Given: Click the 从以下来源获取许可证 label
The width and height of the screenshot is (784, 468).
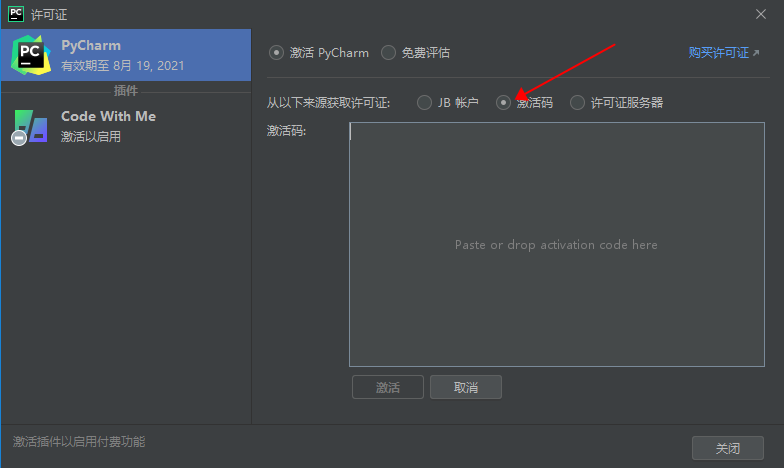Looking at the screenshot, I should [328, 103].
